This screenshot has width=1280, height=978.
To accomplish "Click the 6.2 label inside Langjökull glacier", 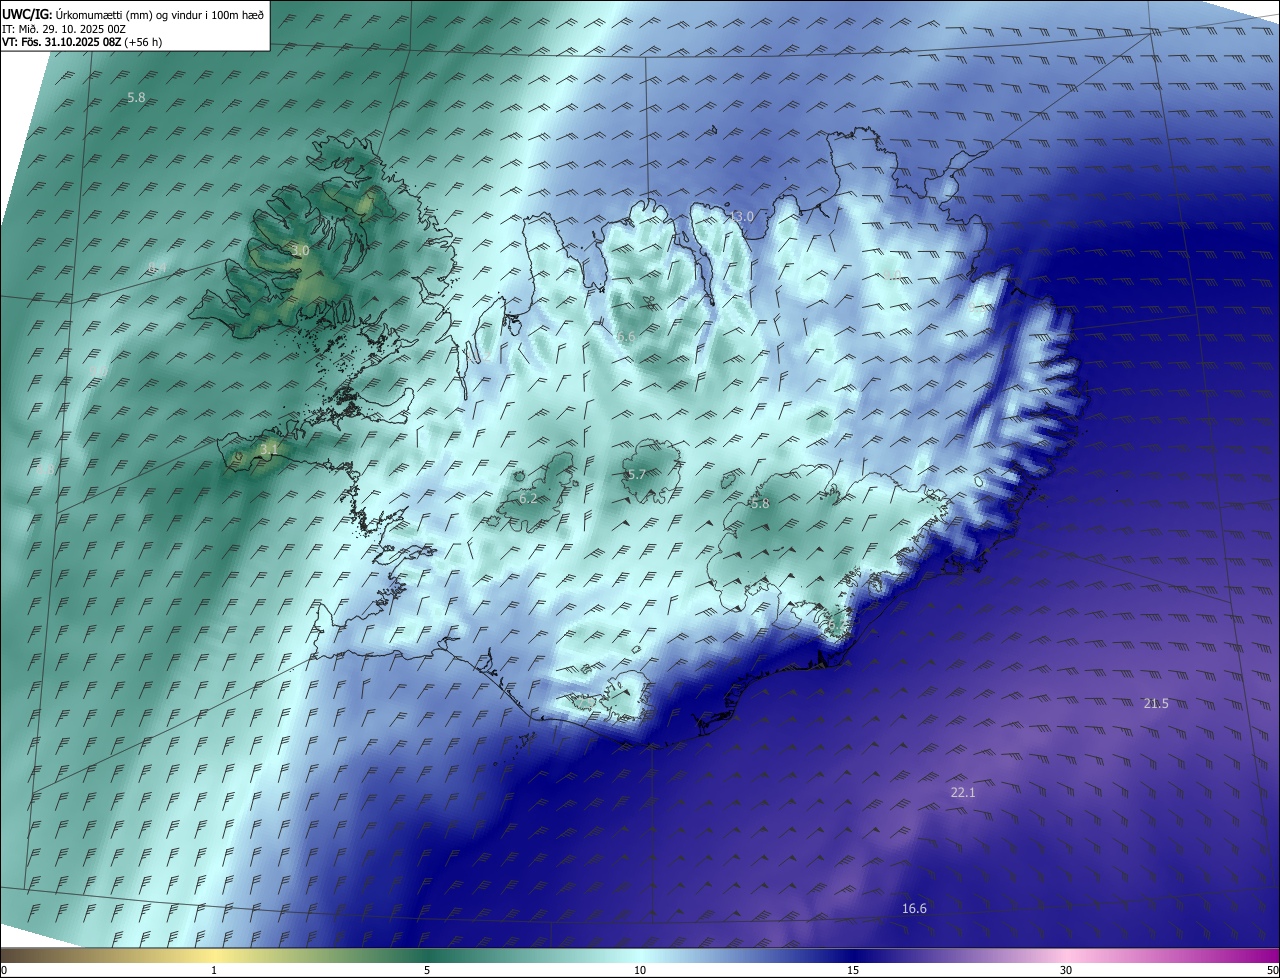I will coord(528,498).
